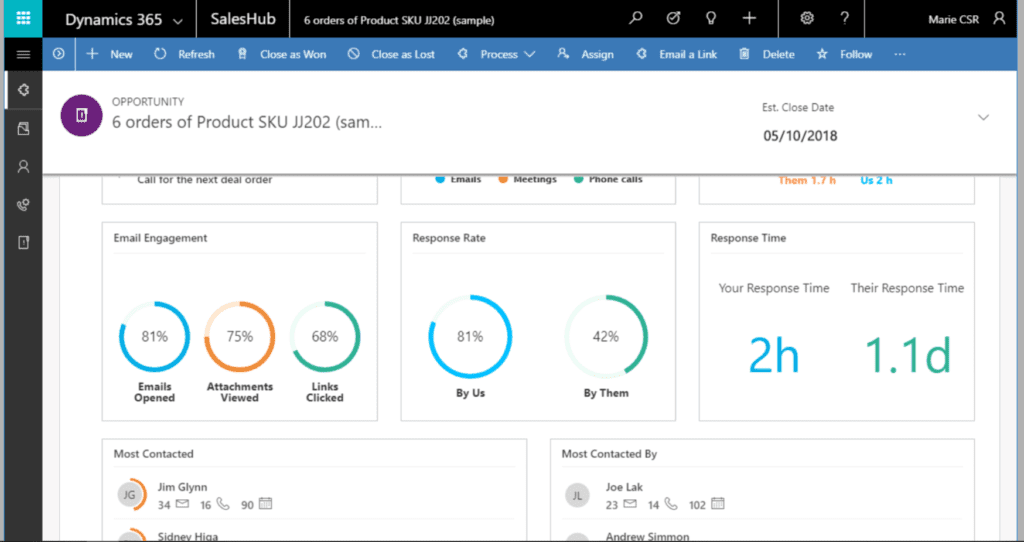Viewport: 1024px width, 542px height.
Task: Click the lightbulb assistant icon
Action: (711, 19)
